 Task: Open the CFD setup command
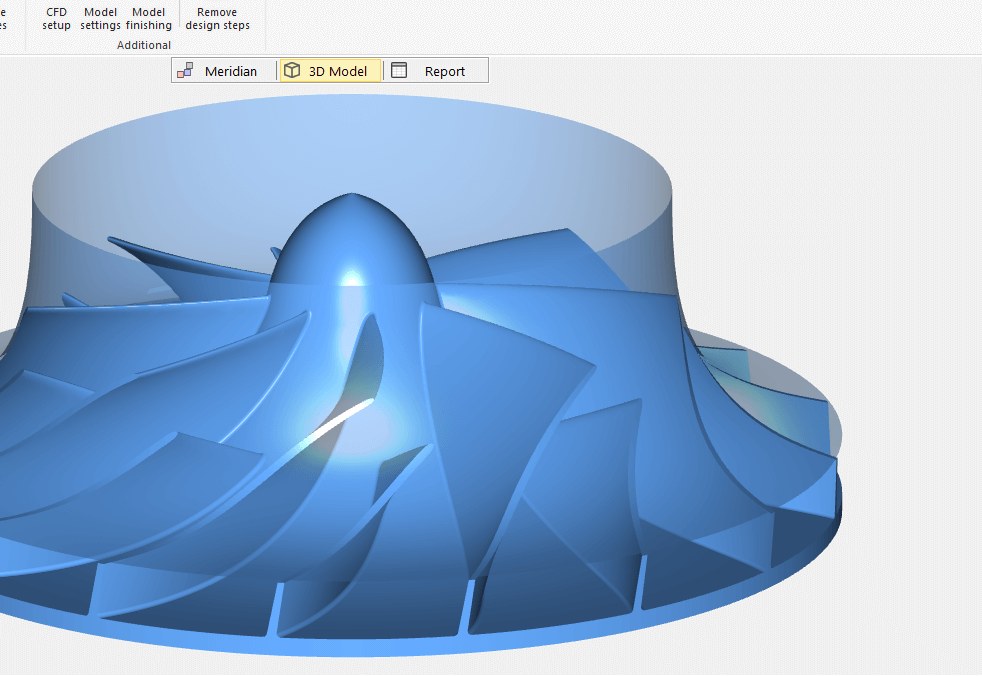pos(56,18)
